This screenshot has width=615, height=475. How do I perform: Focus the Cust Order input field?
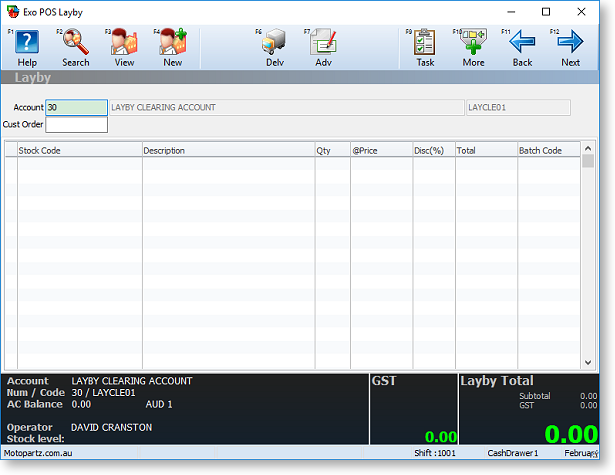coord(76,125)
